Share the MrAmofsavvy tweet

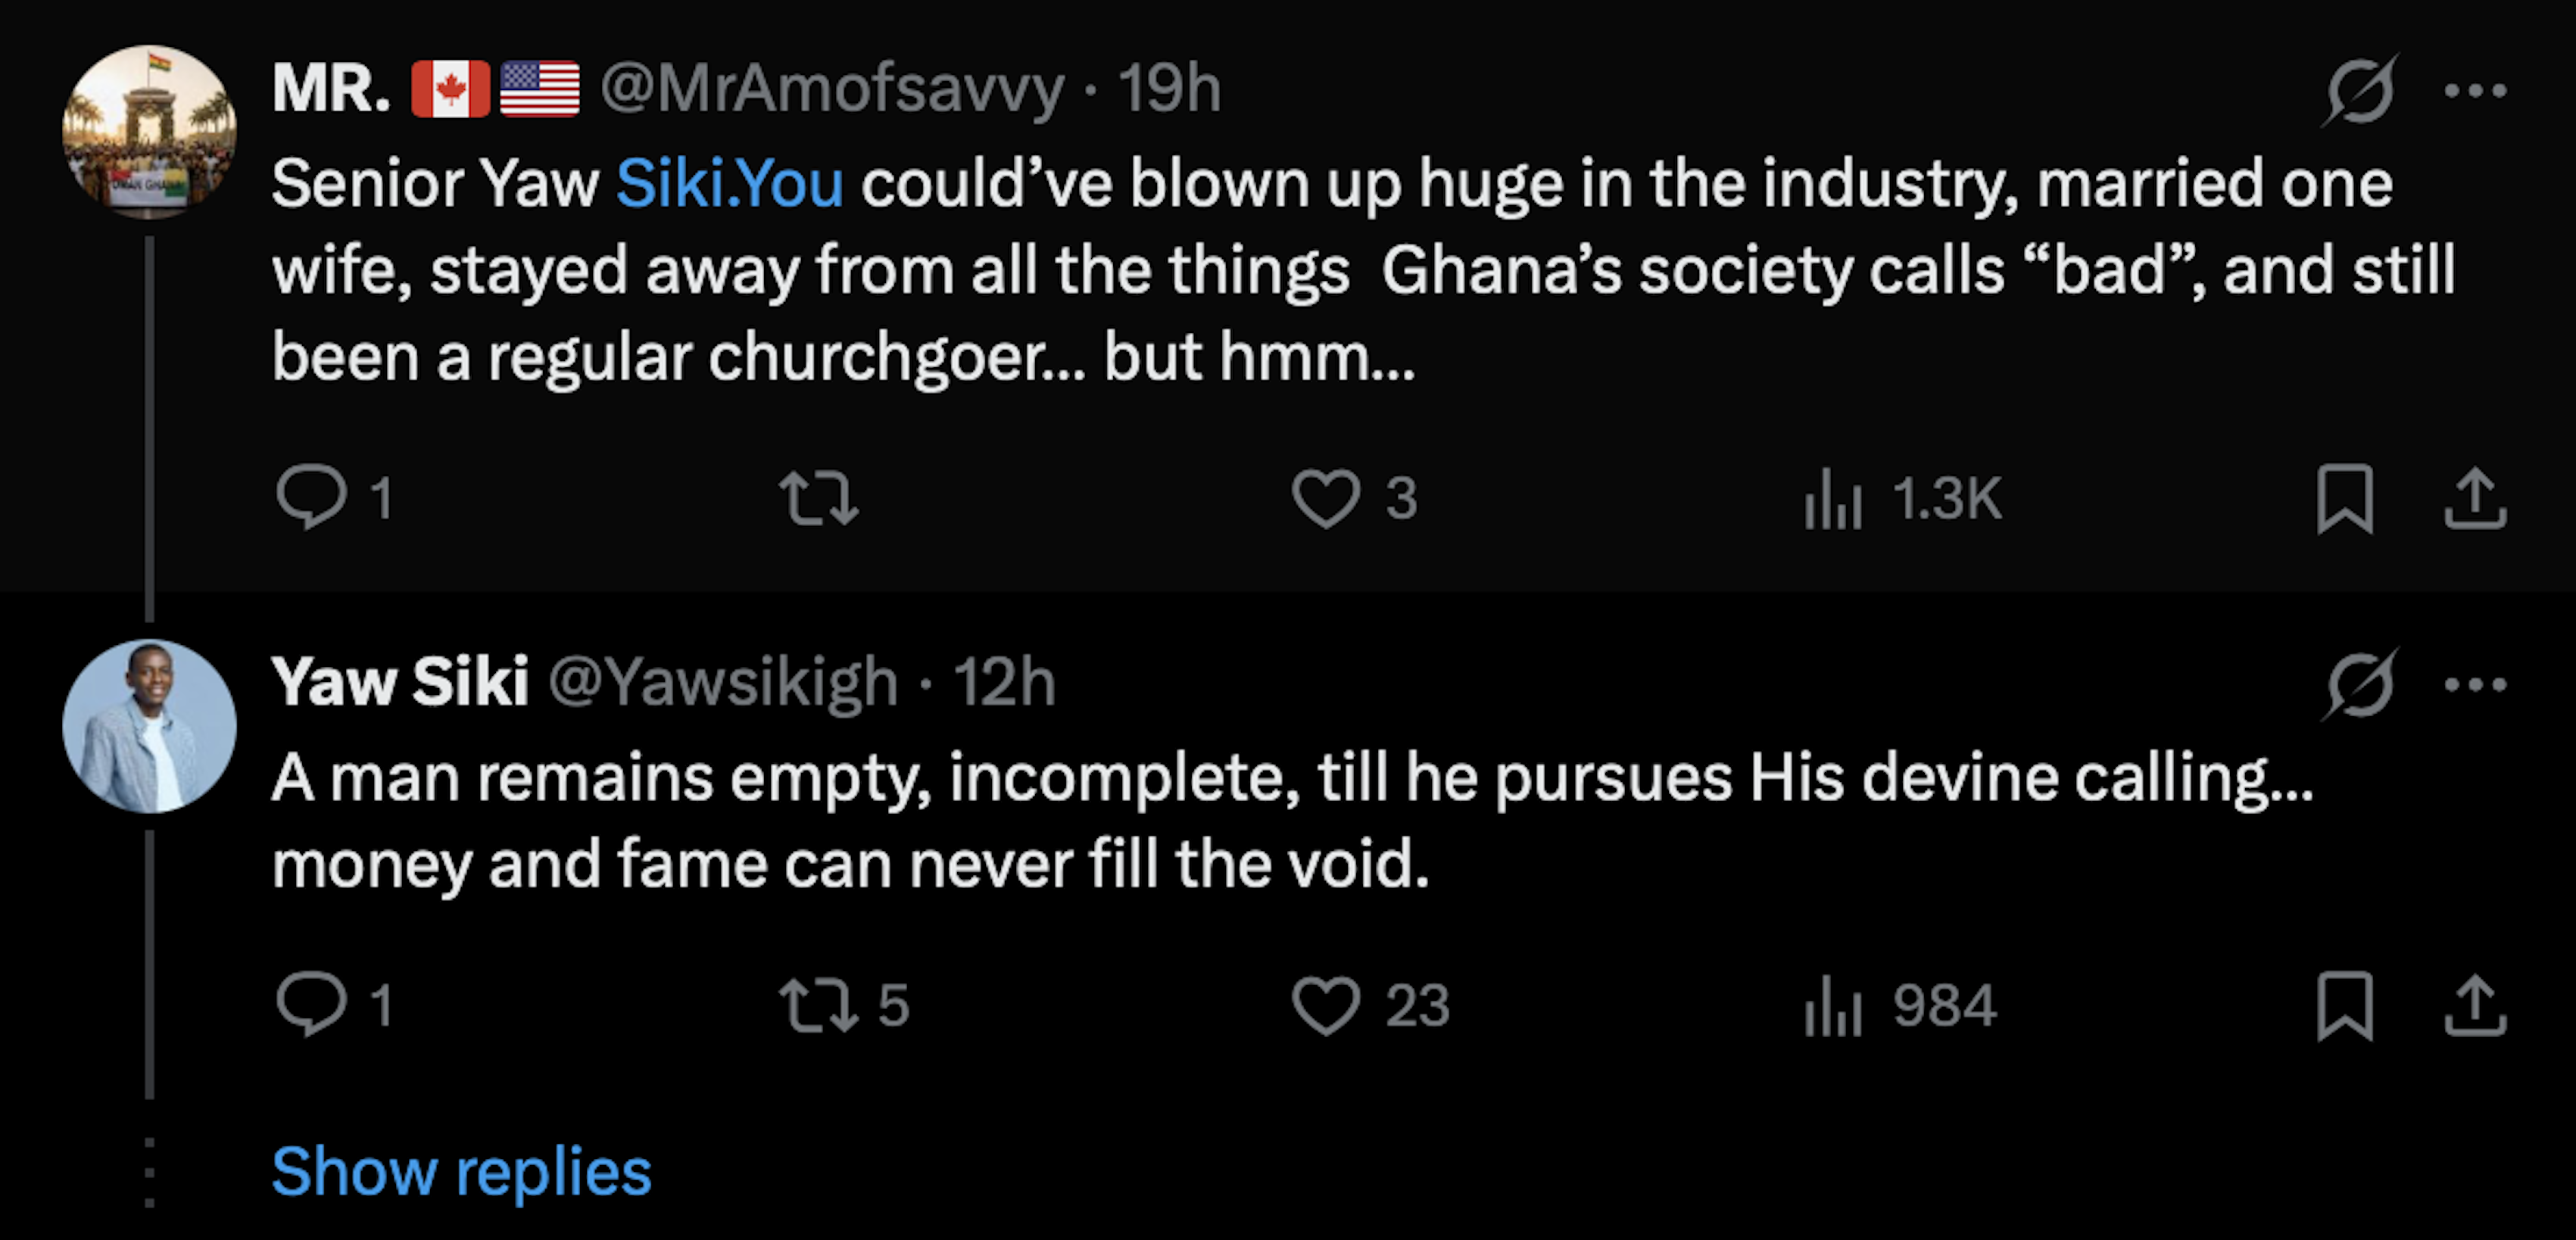pyautogui.click(x=2475, y=498)
